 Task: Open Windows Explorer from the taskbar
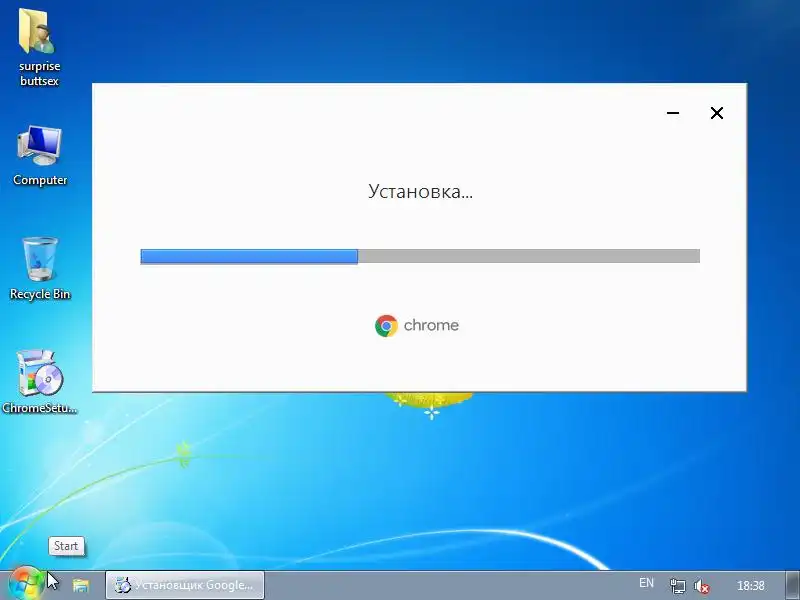point(81,585)
